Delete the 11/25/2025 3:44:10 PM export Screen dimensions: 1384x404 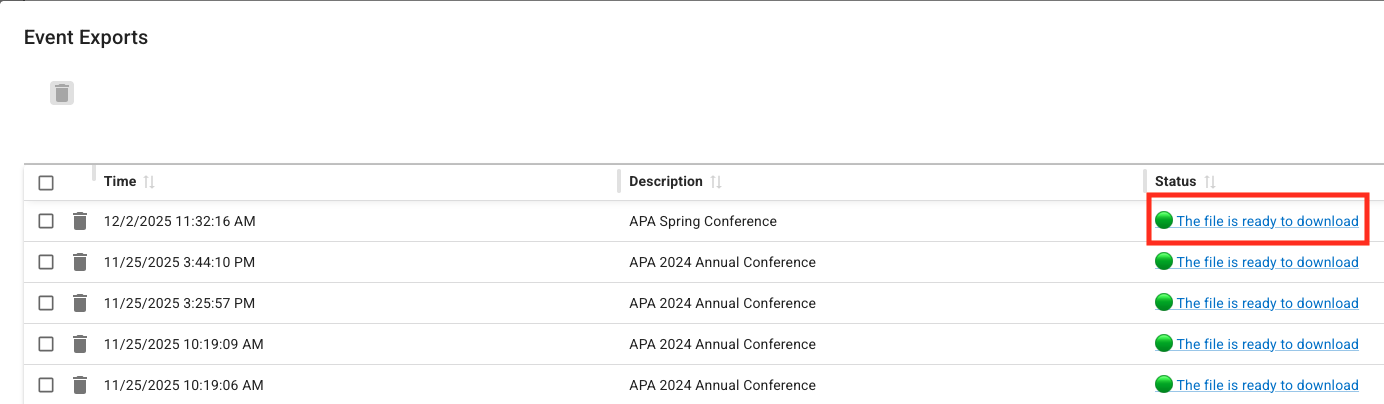[80, 262]
